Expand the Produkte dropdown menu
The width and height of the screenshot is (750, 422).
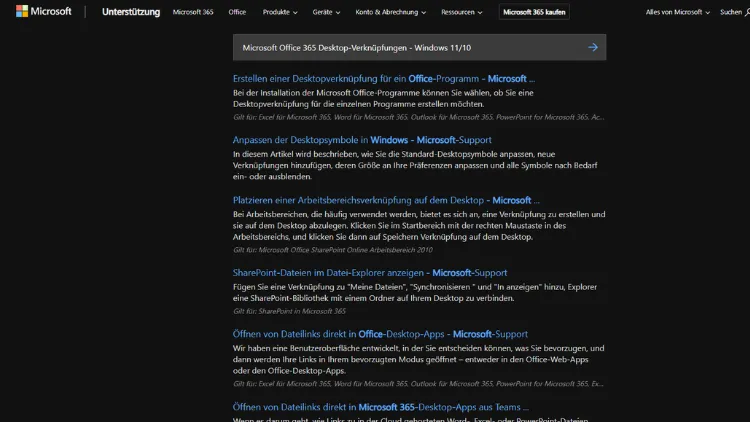[280, 12]
